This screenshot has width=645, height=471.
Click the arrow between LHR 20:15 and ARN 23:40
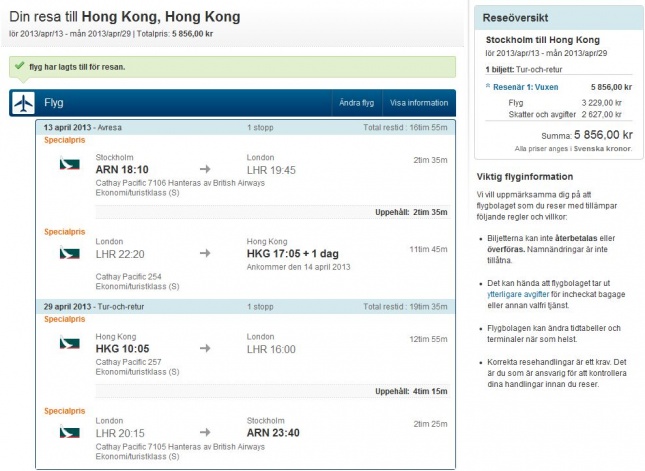(205, 433)
